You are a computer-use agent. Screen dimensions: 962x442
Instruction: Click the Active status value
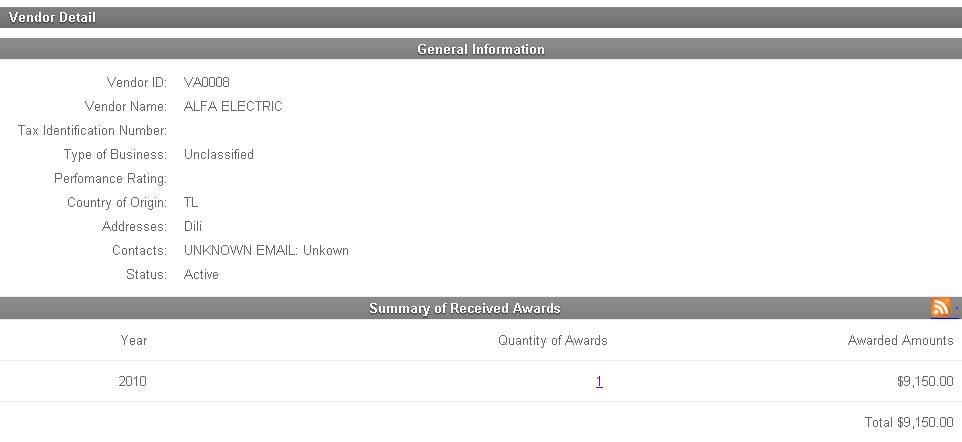(x=201, y=275)
